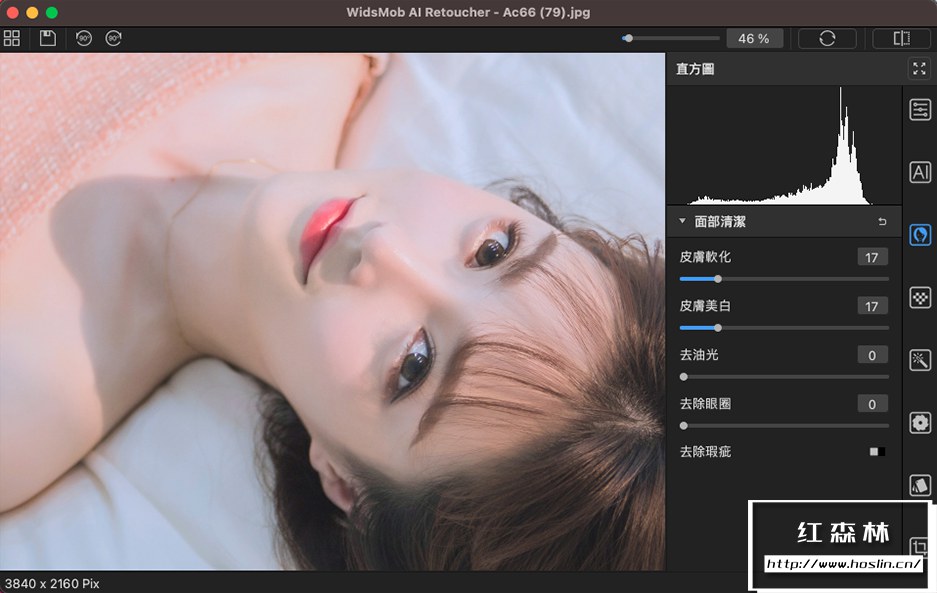Open the gear-shaped settings panel
This screenshot has width=937, height=593.
pos(920,423)
